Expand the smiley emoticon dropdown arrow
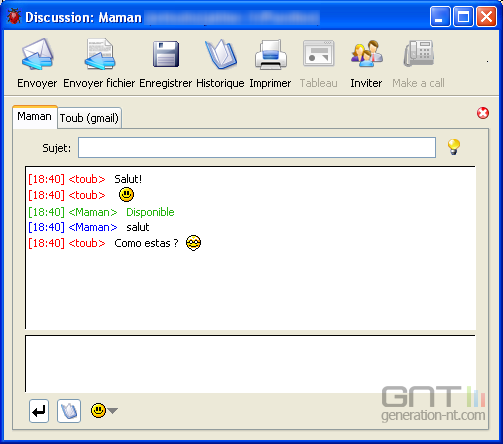 (x=113, y=411)
